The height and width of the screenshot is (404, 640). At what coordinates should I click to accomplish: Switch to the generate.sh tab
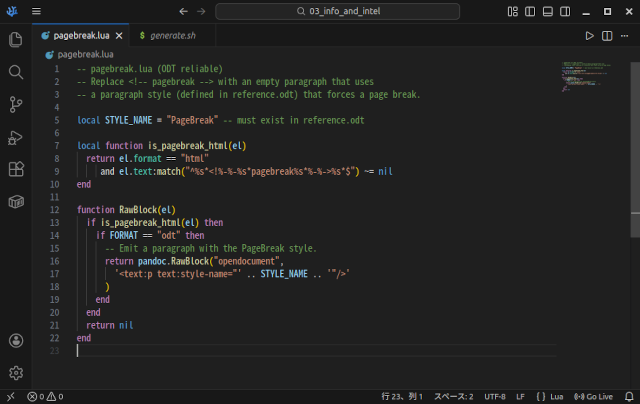pyautogui.click(x=166, y=35)
